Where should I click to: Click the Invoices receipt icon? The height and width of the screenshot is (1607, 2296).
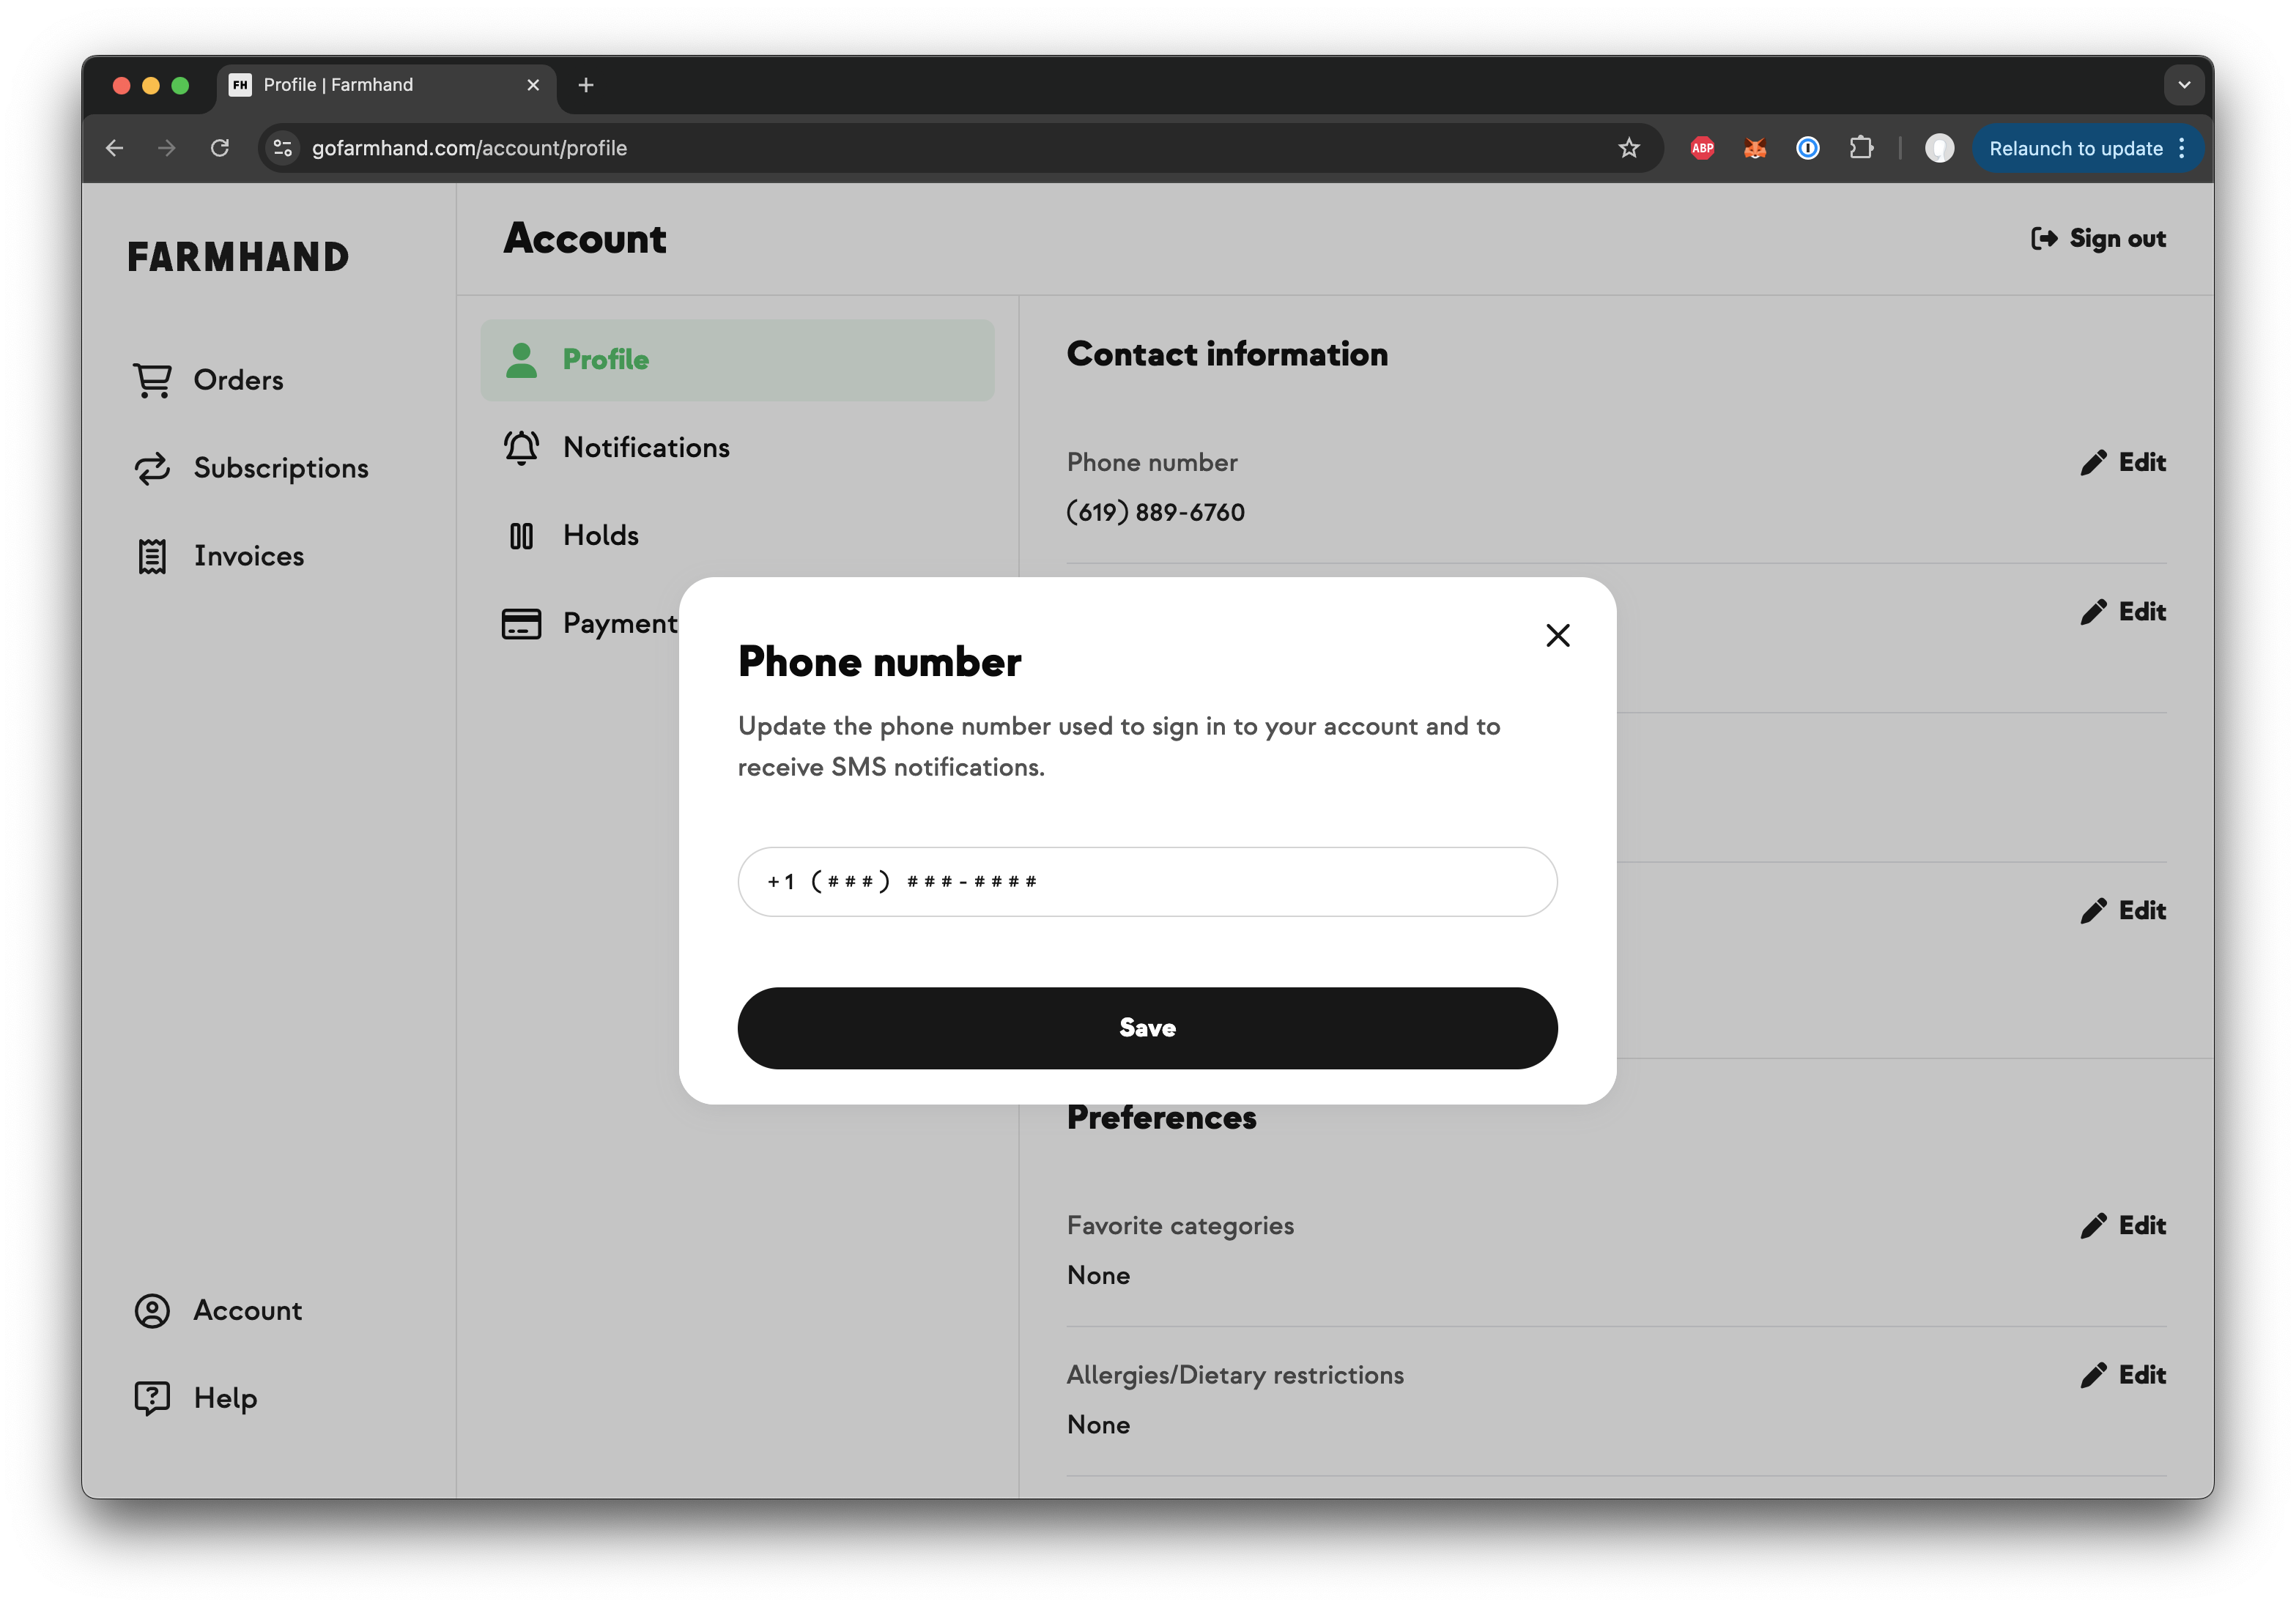tap(152, 556)
